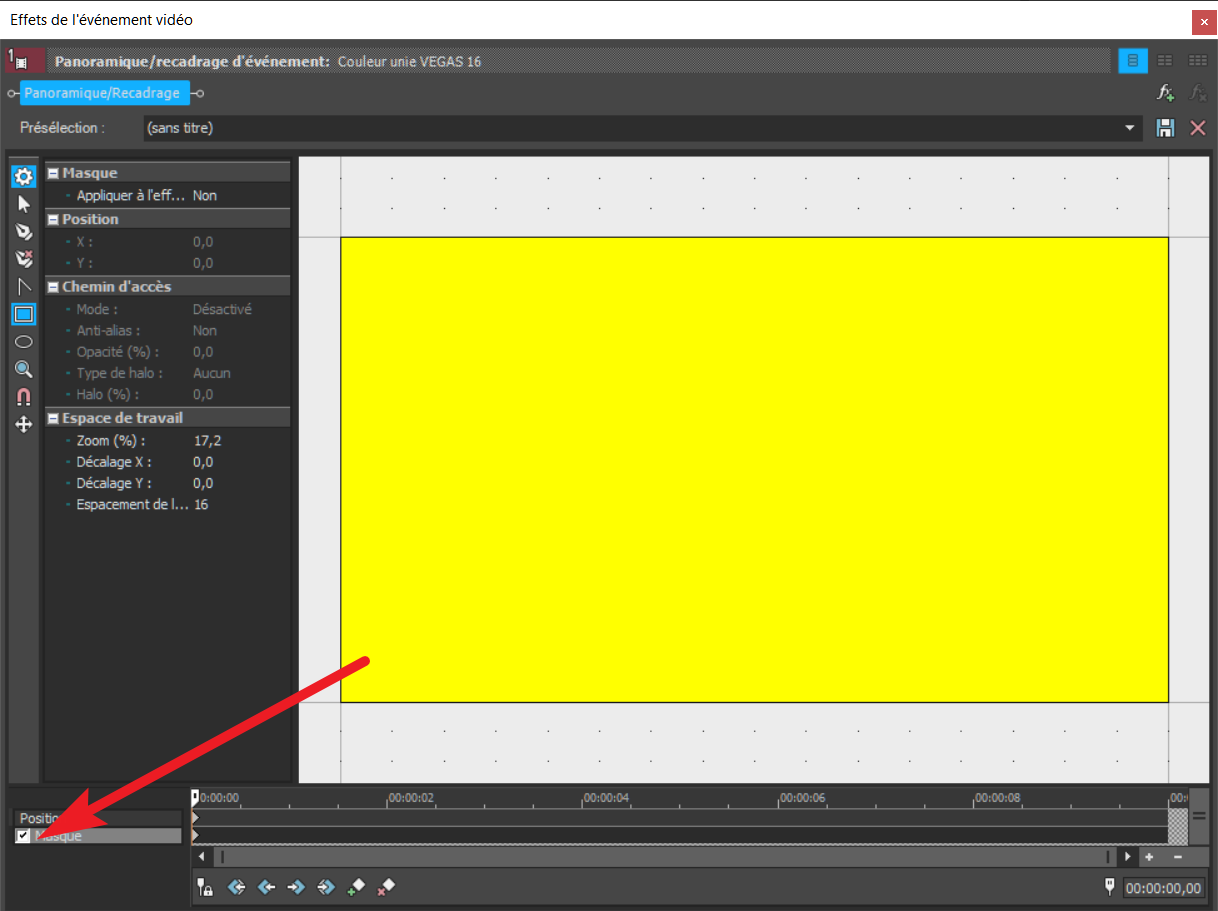Click the keyframe timeline horizontal scrollbar
1218x911 pixels.
(665, 857)
